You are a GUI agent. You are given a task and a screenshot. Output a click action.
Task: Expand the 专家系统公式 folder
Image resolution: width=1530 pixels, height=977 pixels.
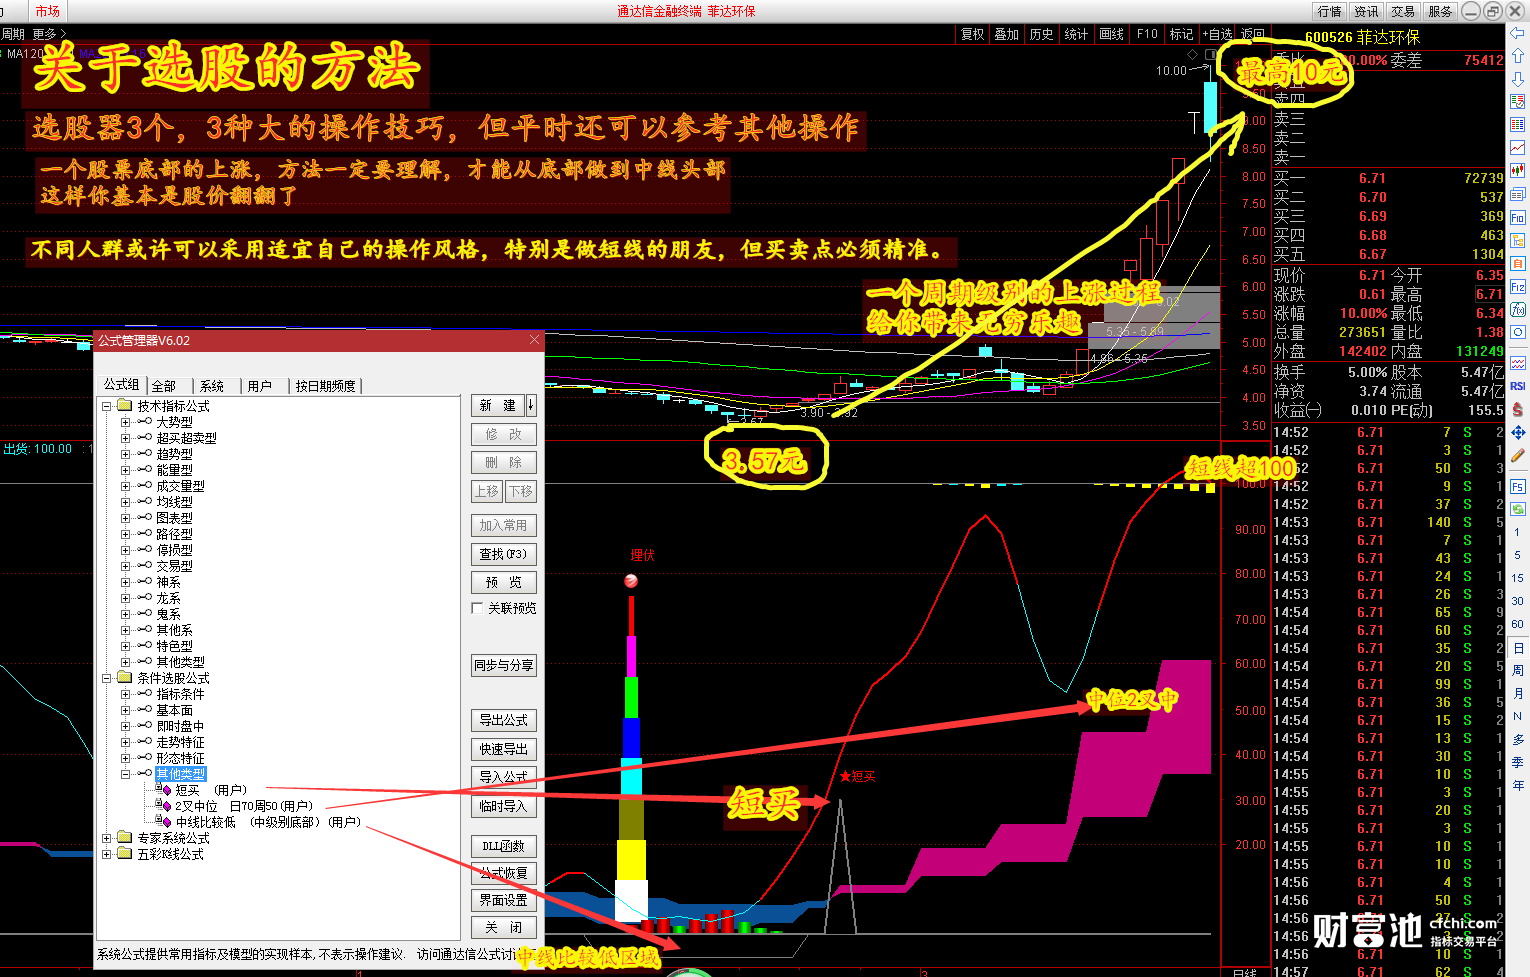tap(107, 838)
